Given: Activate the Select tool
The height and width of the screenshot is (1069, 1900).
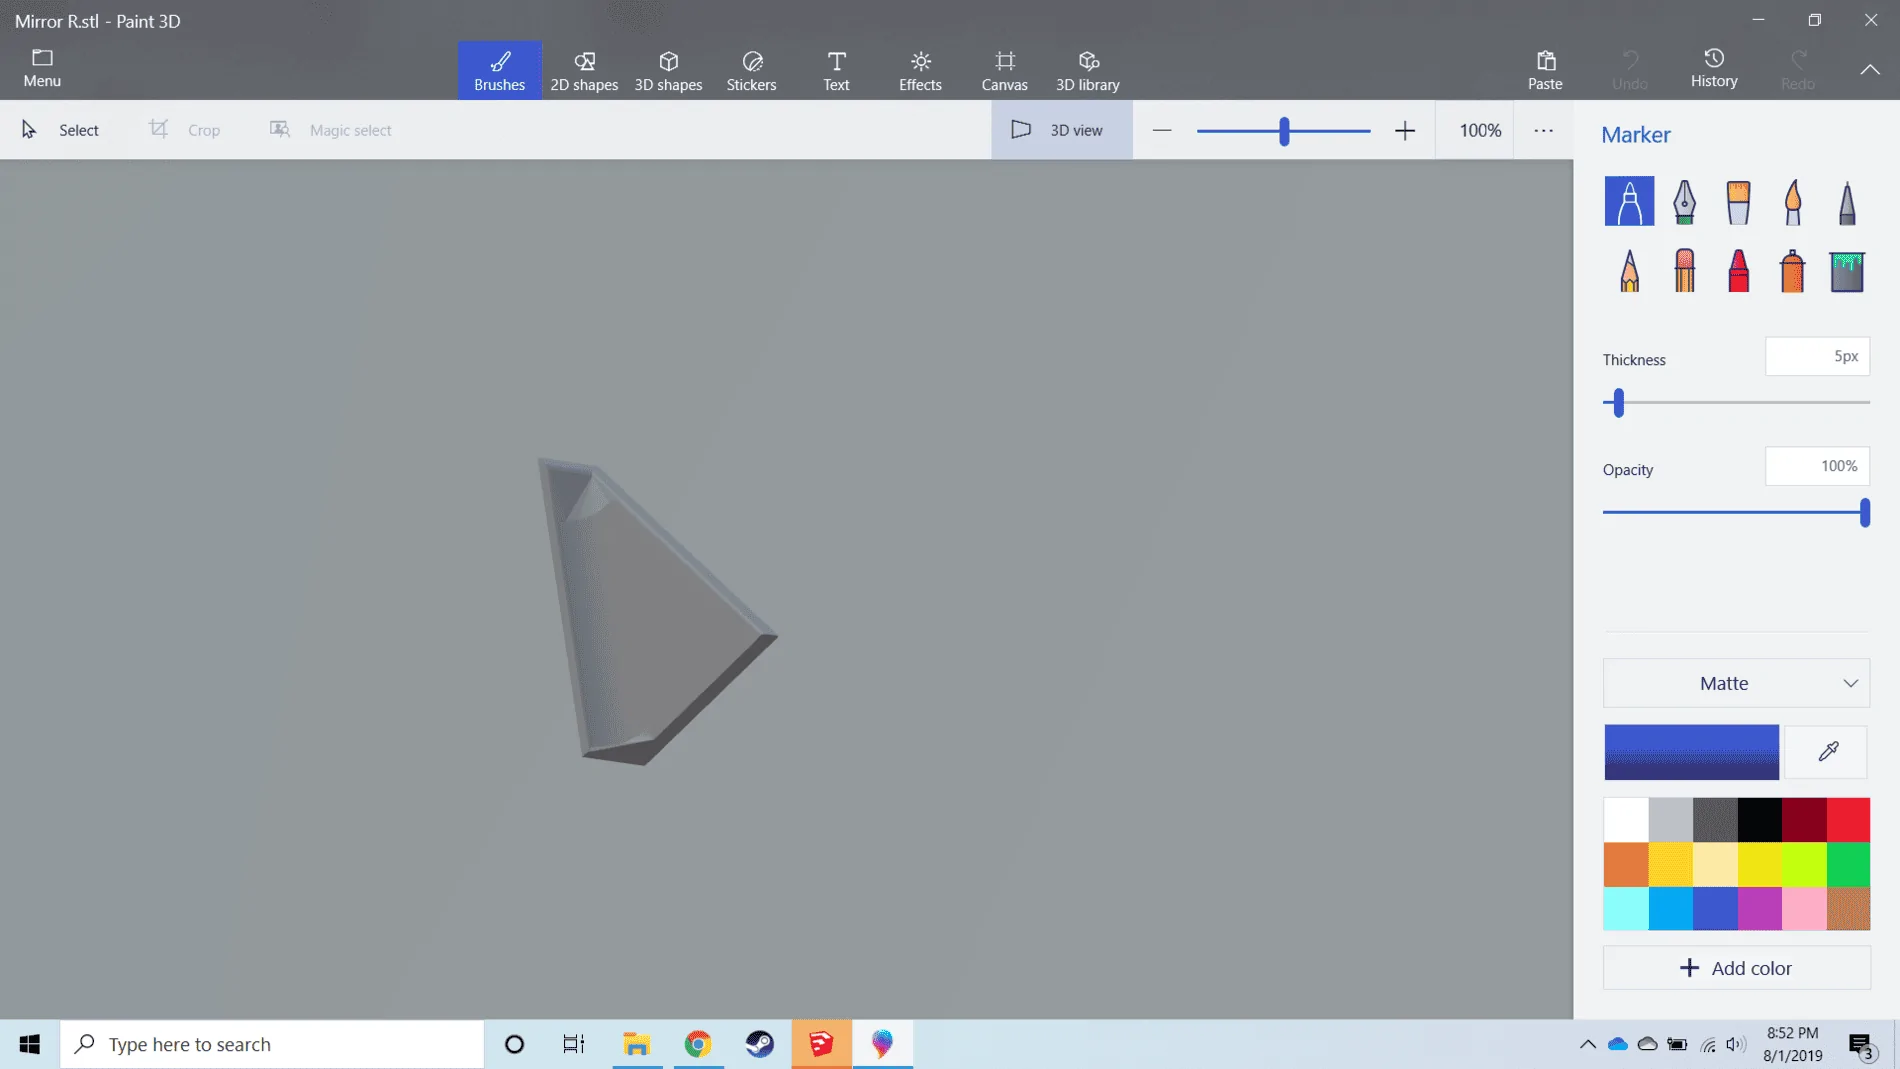Looking at the screenshot, I should click(x=60, y=130).
